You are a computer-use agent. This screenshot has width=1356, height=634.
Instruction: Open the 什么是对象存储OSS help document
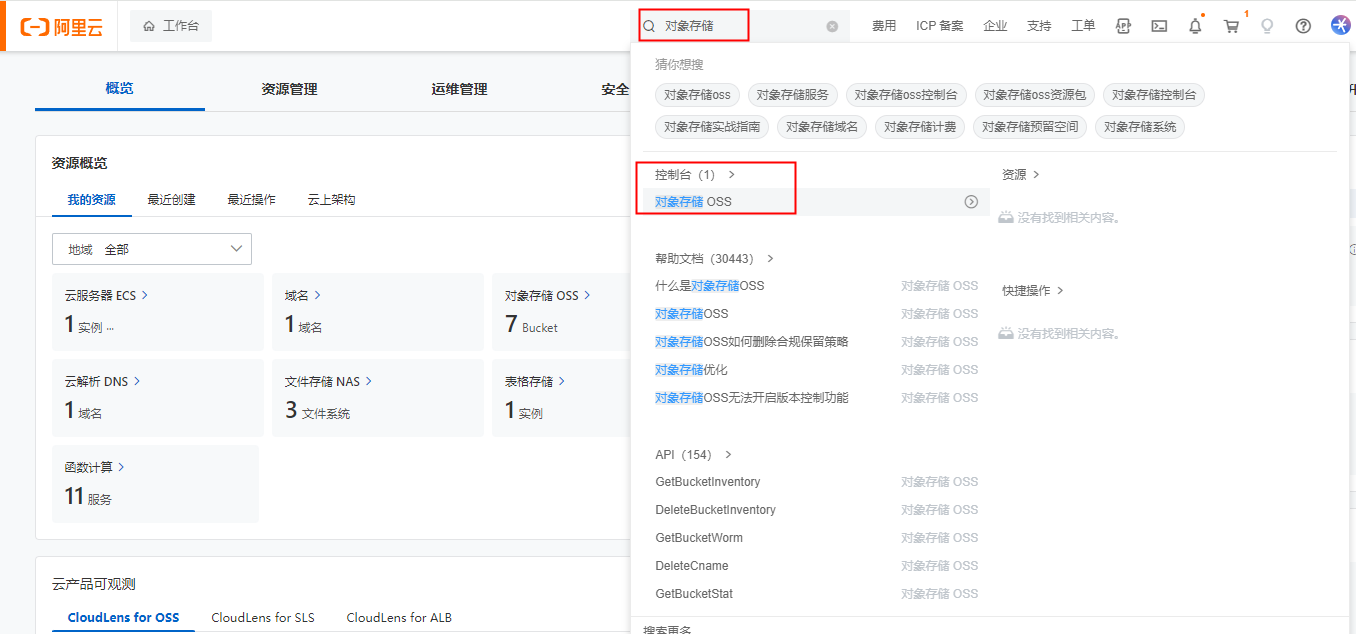(x=709, y=286)
